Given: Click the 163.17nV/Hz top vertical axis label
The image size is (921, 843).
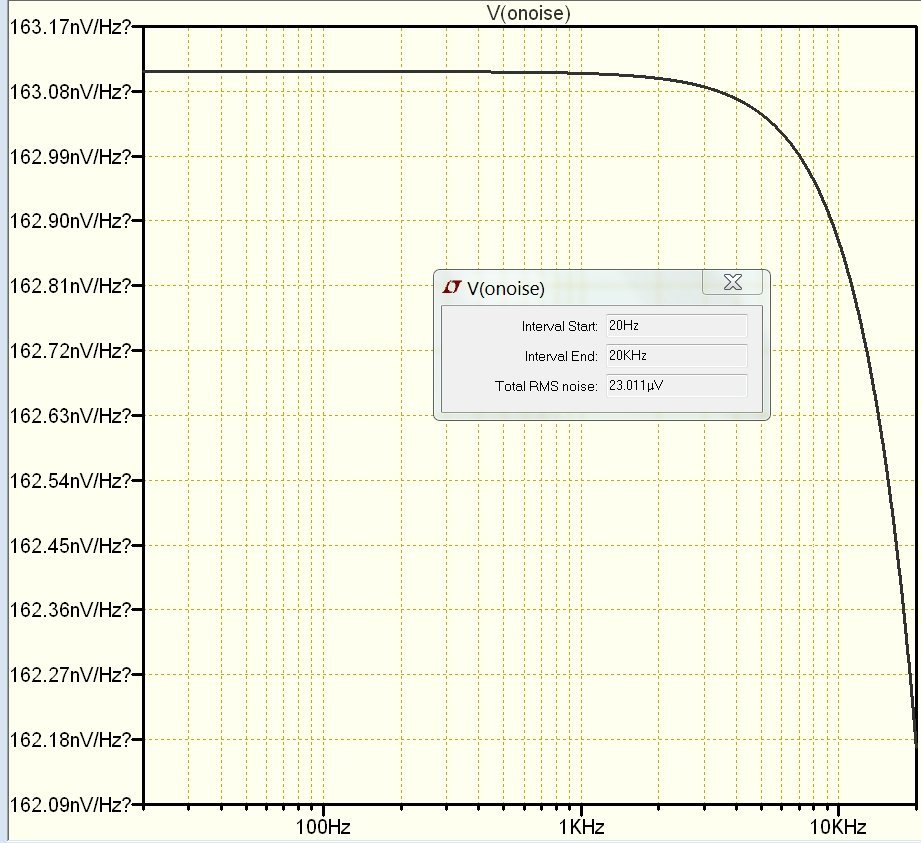Looking at the screenshot, I should [70, 27].
